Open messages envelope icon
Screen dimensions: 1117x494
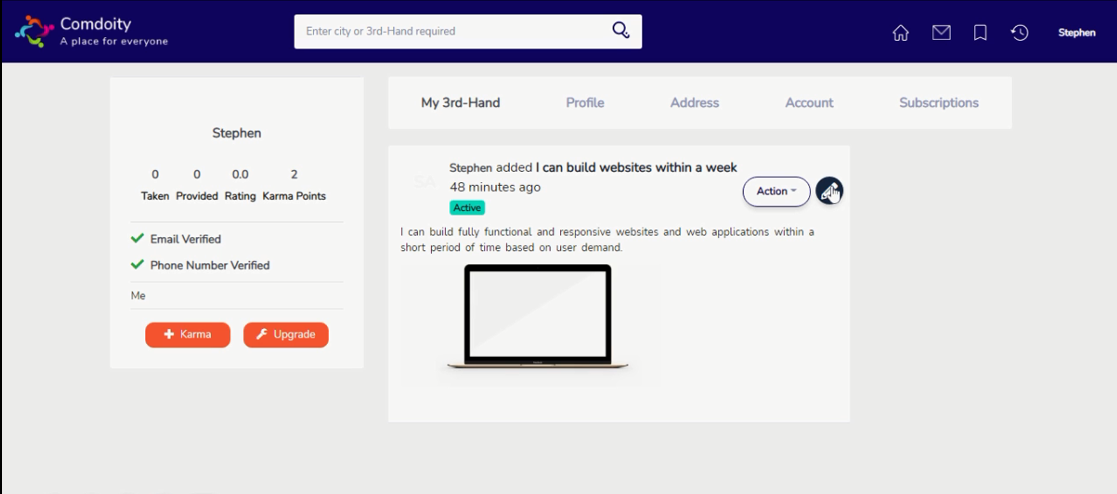[x=941, y=33]
